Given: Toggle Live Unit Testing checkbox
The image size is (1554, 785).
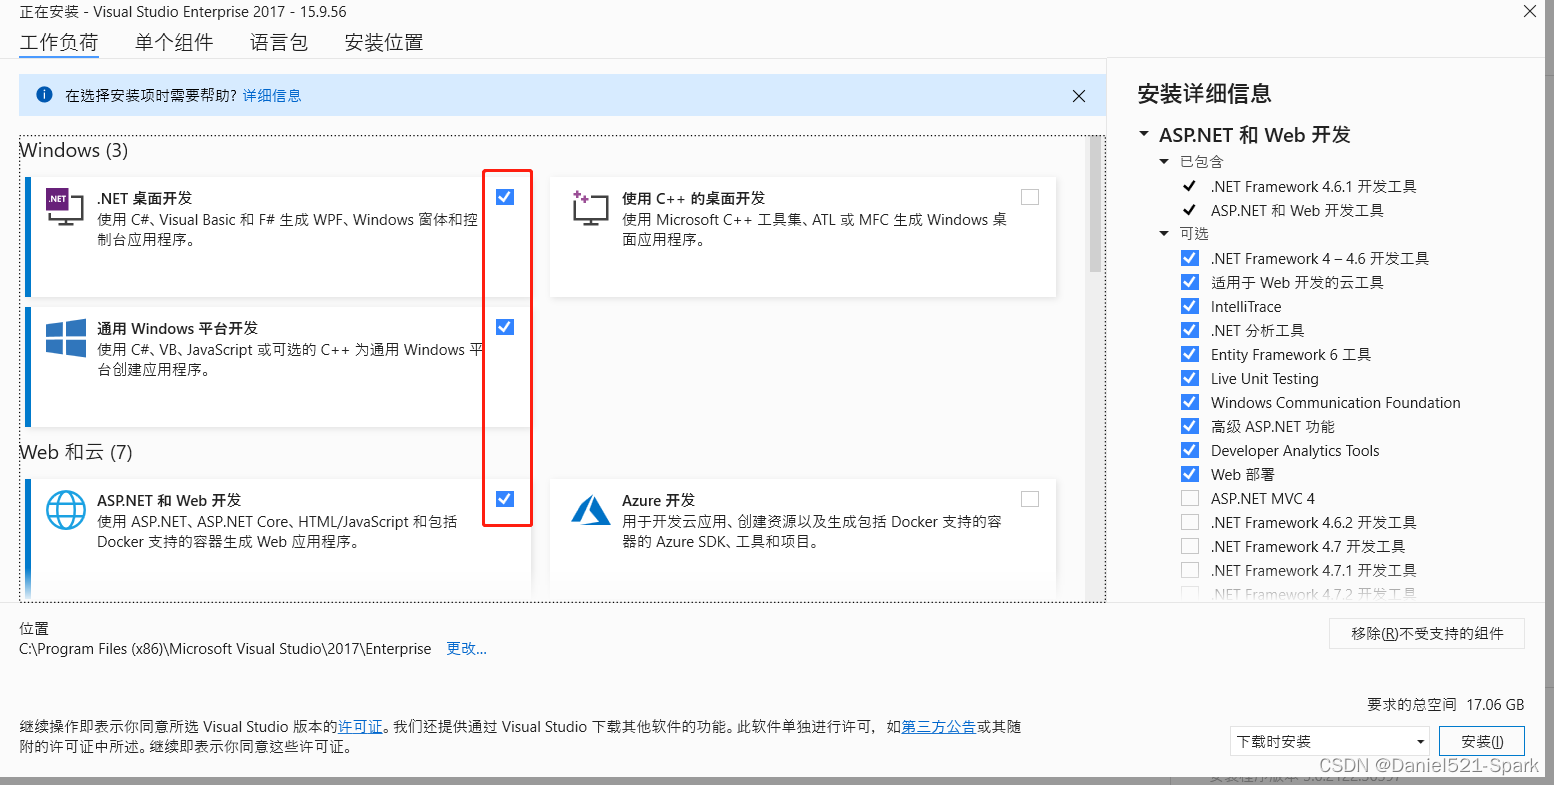Looking at the screenshot, I should point(1190,378).
